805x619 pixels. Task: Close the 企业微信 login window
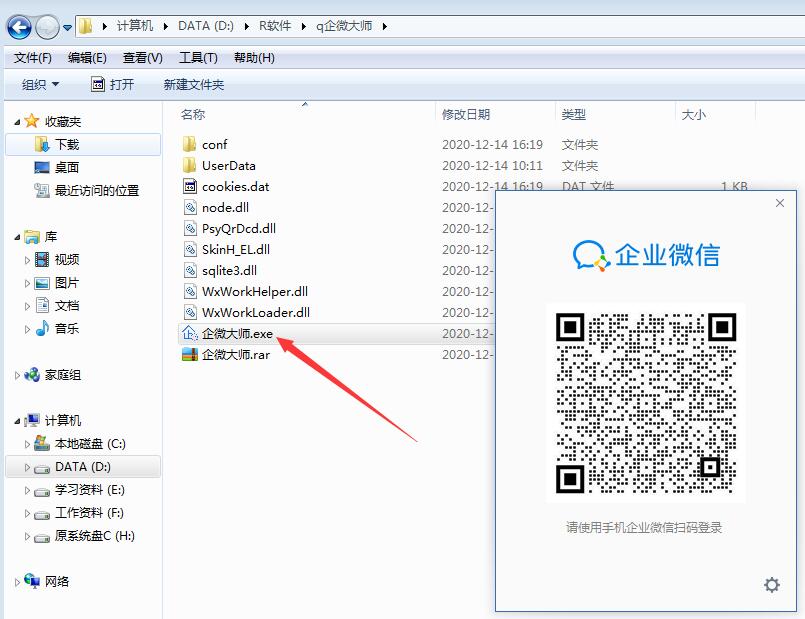pos(780,203)
